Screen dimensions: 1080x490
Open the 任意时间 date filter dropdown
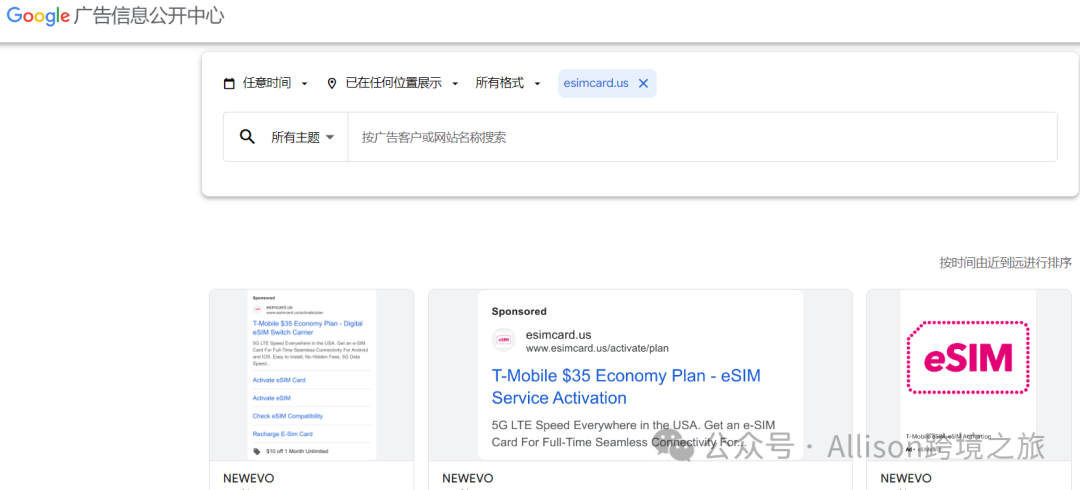click(266, 83)
